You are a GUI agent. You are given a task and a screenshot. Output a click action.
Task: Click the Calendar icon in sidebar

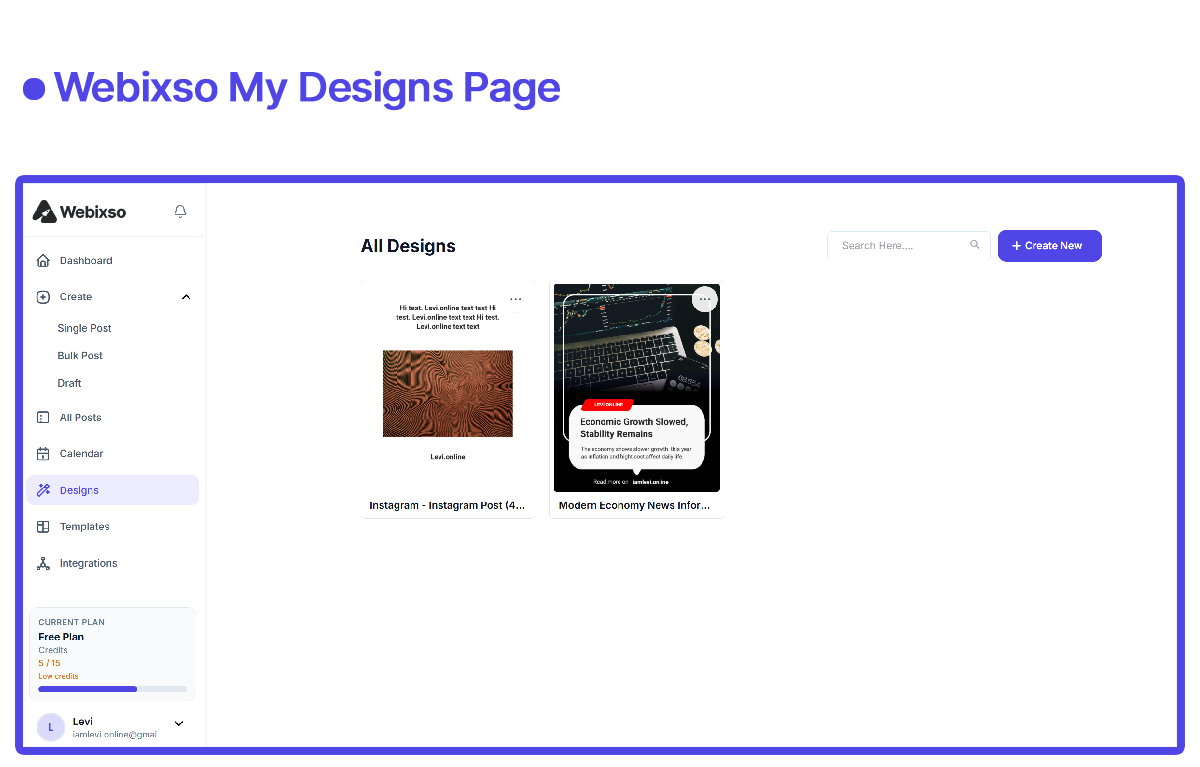point(43,454)
